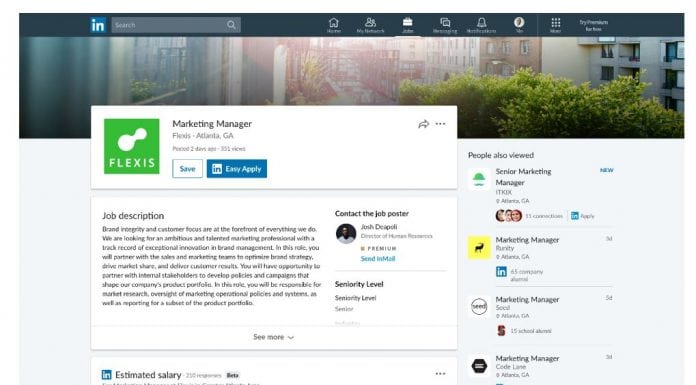Open the Senior Marketing Manager job listing
Viewport: 696px width, 385px height.
[x=523, y=177]
